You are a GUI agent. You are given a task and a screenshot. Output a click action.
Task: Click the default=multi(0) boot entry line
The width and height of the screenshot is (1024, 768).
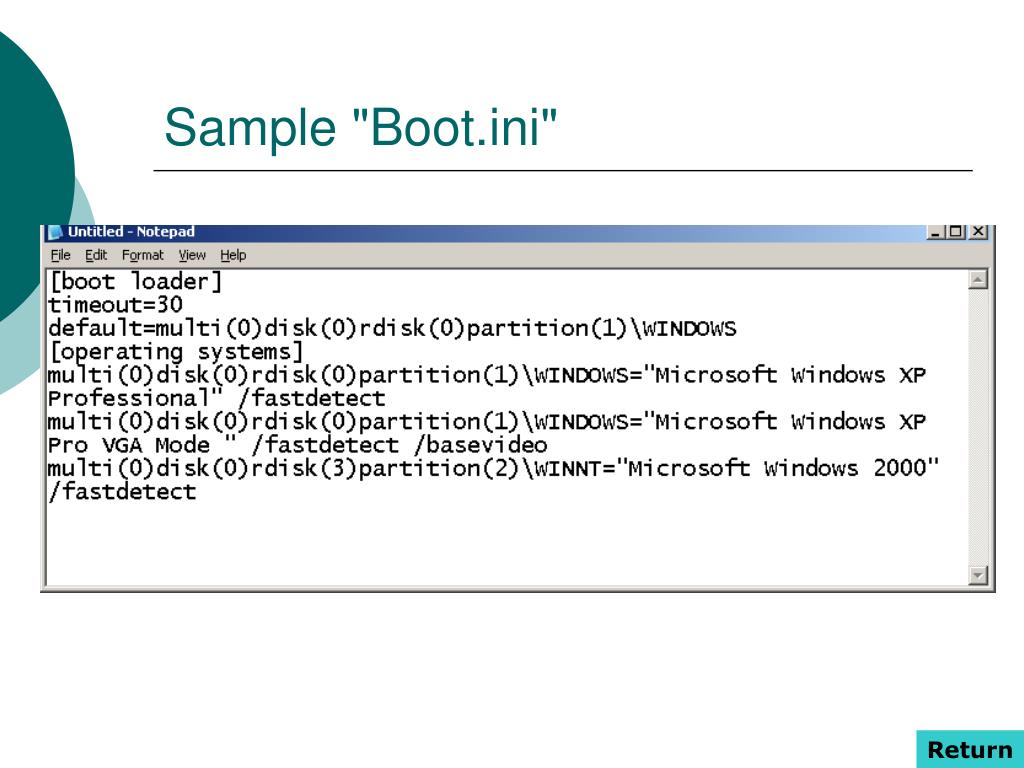coord(395,328)
